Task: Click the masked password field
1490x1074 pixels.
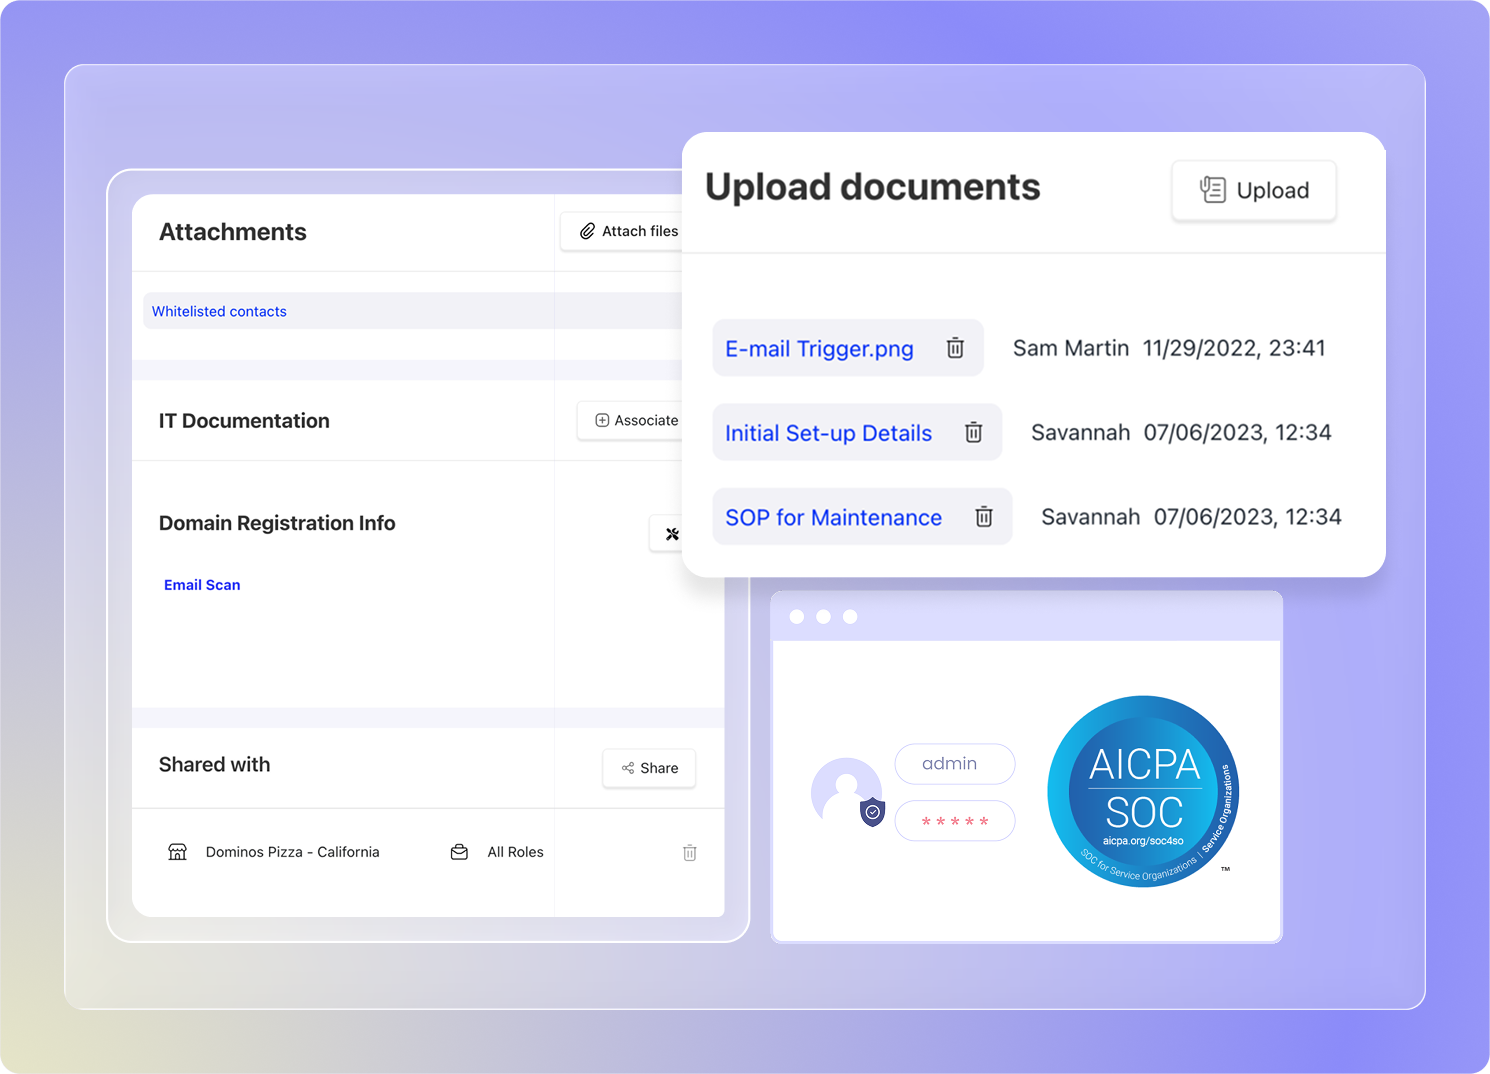Action: click(954, 821)
